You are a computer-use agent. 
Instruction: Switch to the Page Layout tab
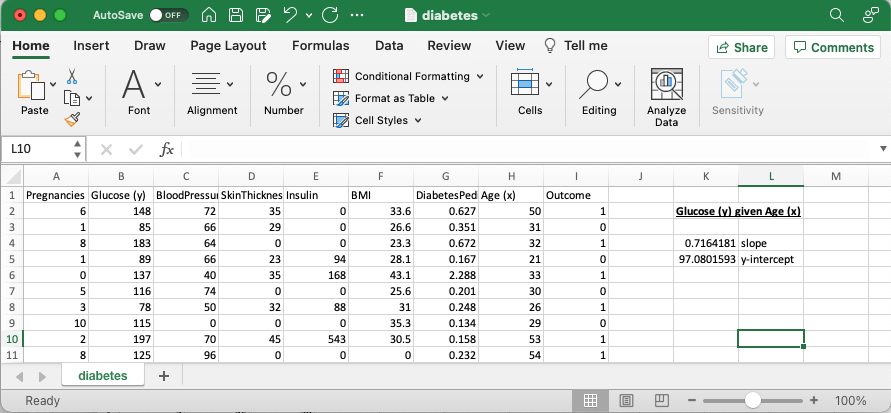[228, 46]
